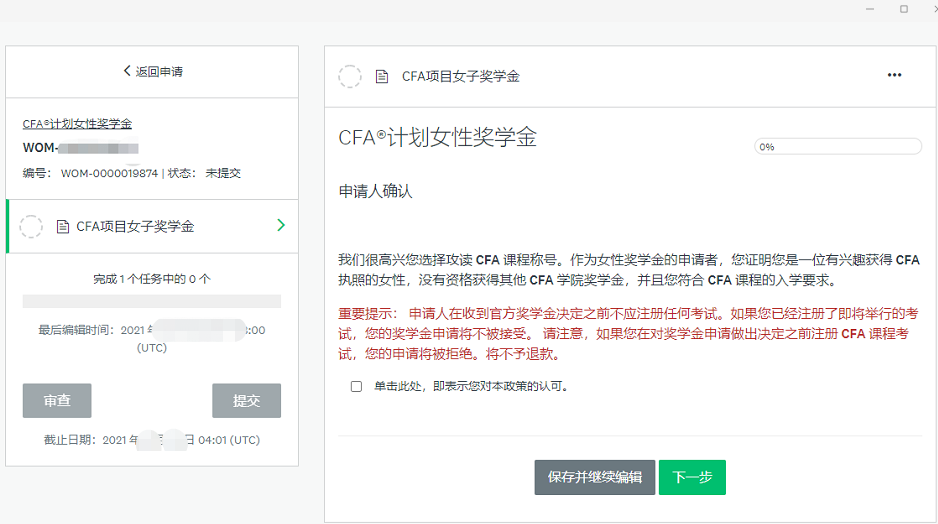Click the red 重要提示 notice text
This screenshot has height=524, width=938.
(x=628, y=334)
